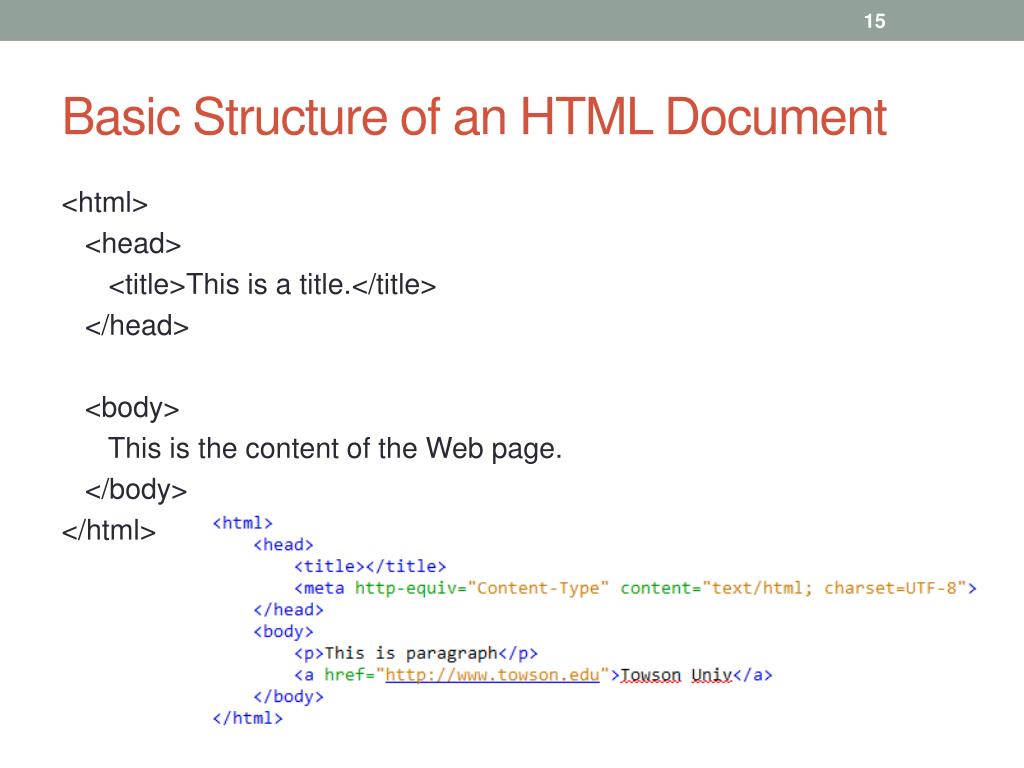Click the large black </html> closing tag
Image resolution: width=1024 pixels, height=768 pixels.
pyautogui.click(x=108, y=530)
